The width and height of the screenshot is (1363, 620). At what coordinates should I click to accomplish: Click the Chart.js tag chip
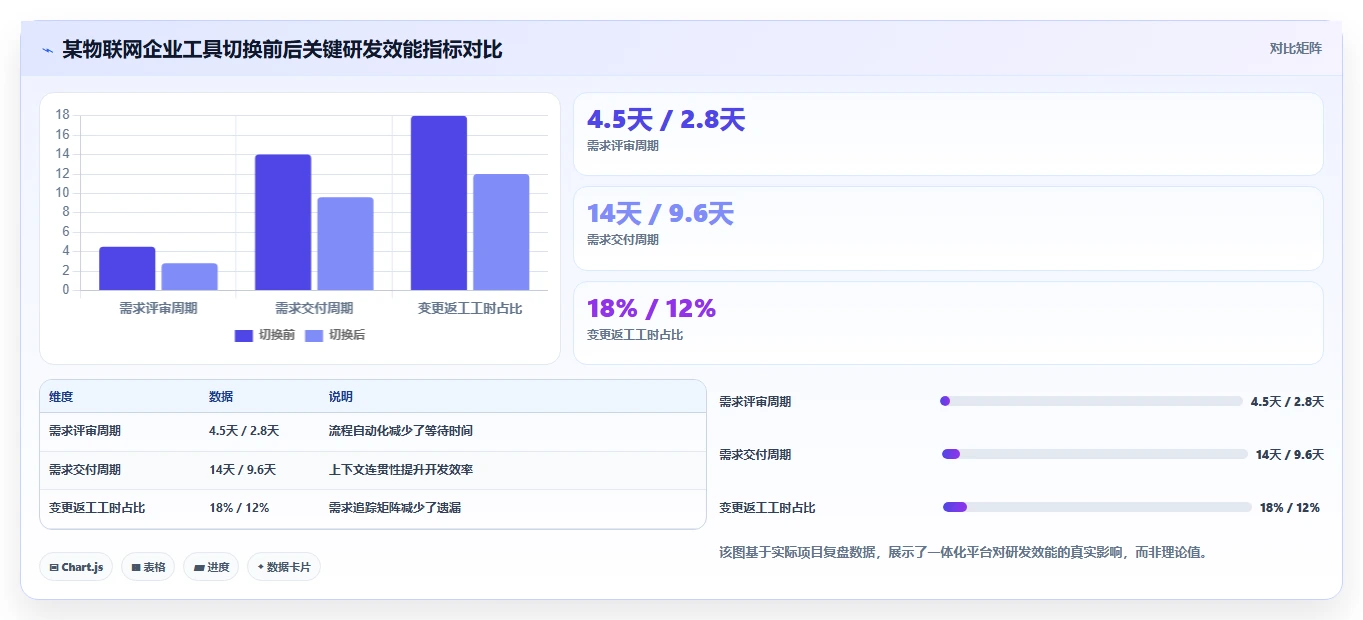(77, 567)
